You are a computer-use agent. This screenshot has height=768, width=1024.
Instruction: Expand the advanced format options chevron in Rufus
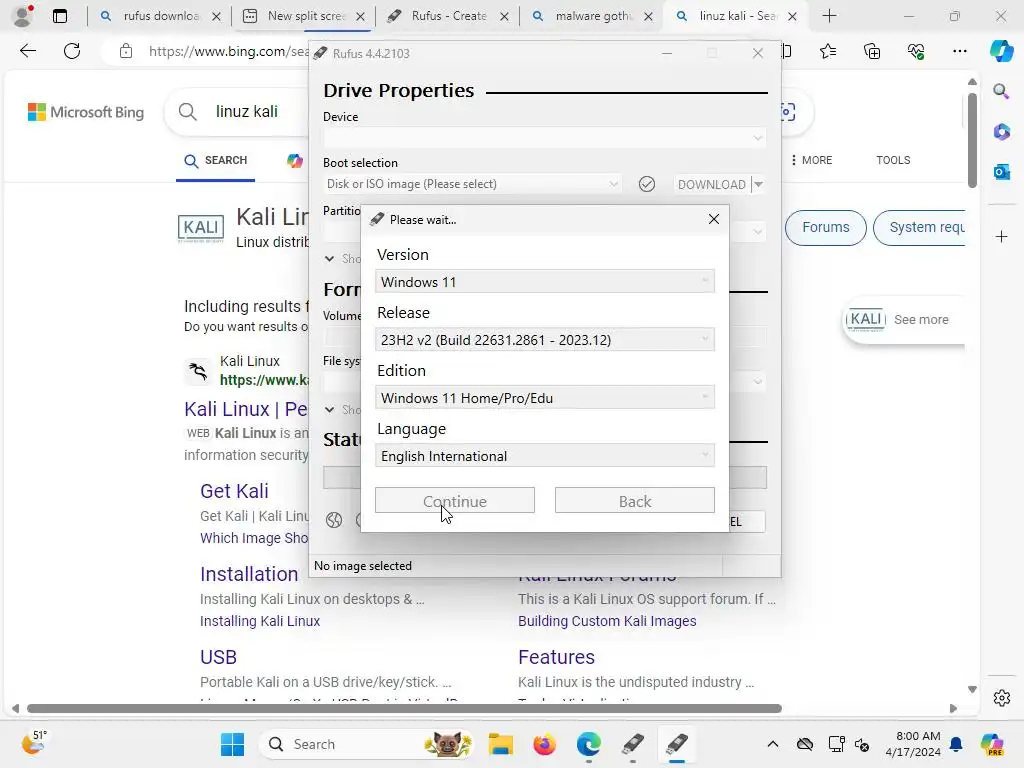329,409
